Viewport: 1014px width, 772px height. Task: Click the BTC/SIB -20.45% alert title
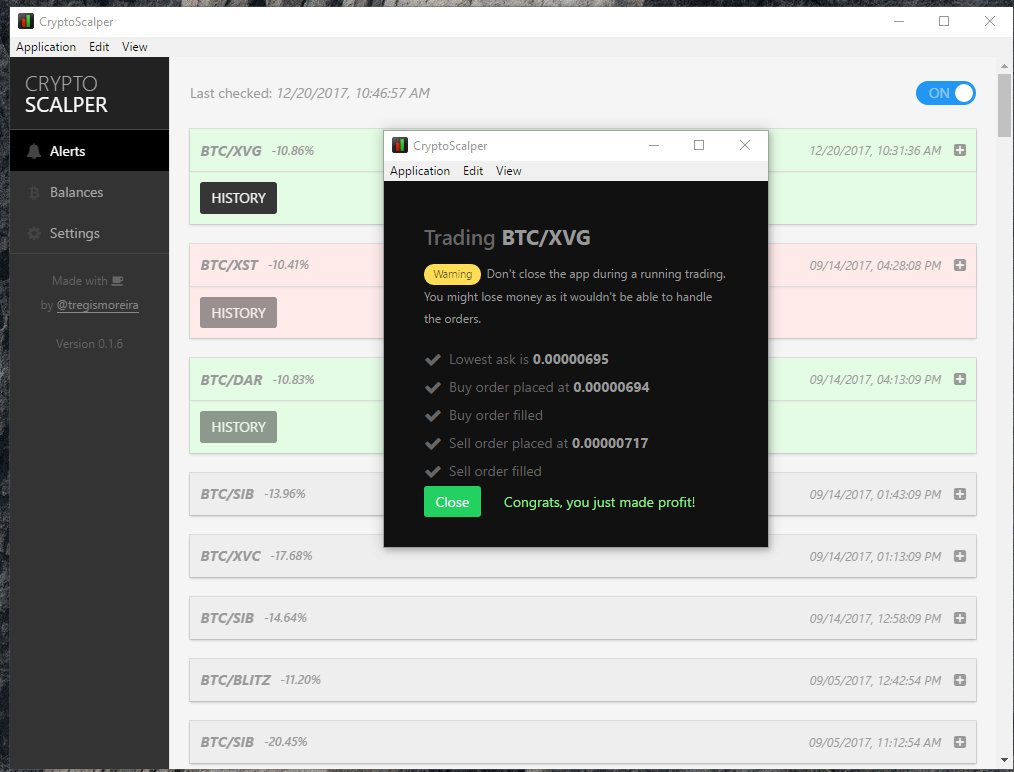(227, 742)
